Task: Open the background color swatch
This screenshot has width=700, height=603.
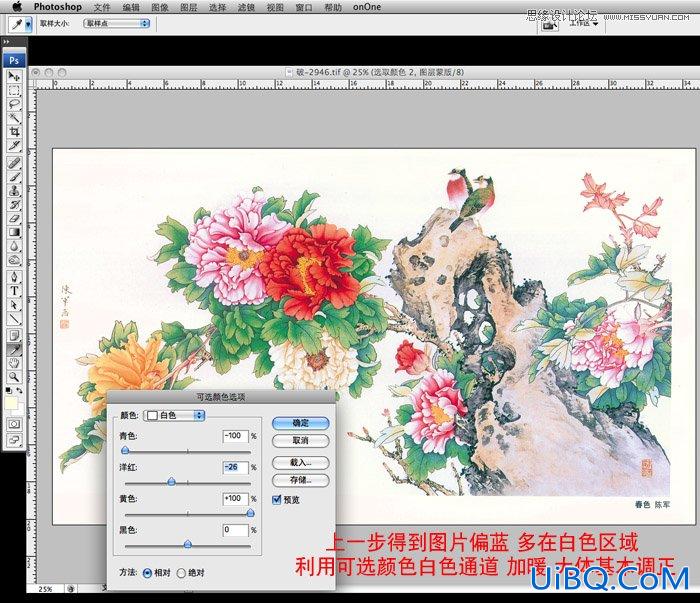Action: (x=20, y=410)
